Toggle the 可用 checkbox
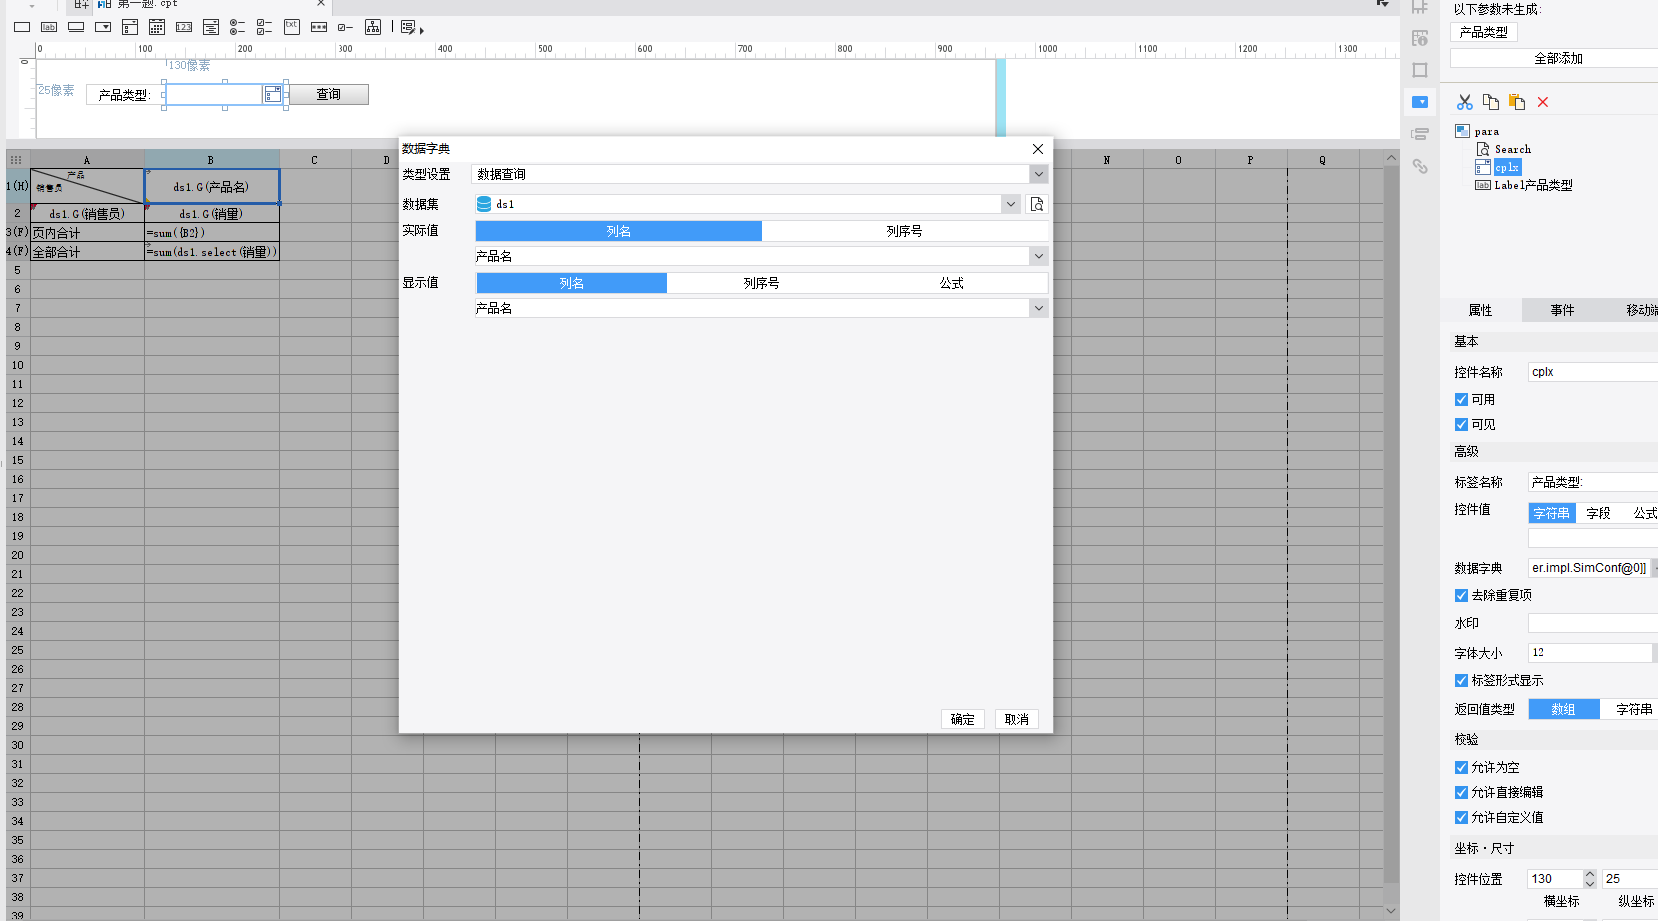This screenshot has height=921, width=1658. pos(1461,400)
